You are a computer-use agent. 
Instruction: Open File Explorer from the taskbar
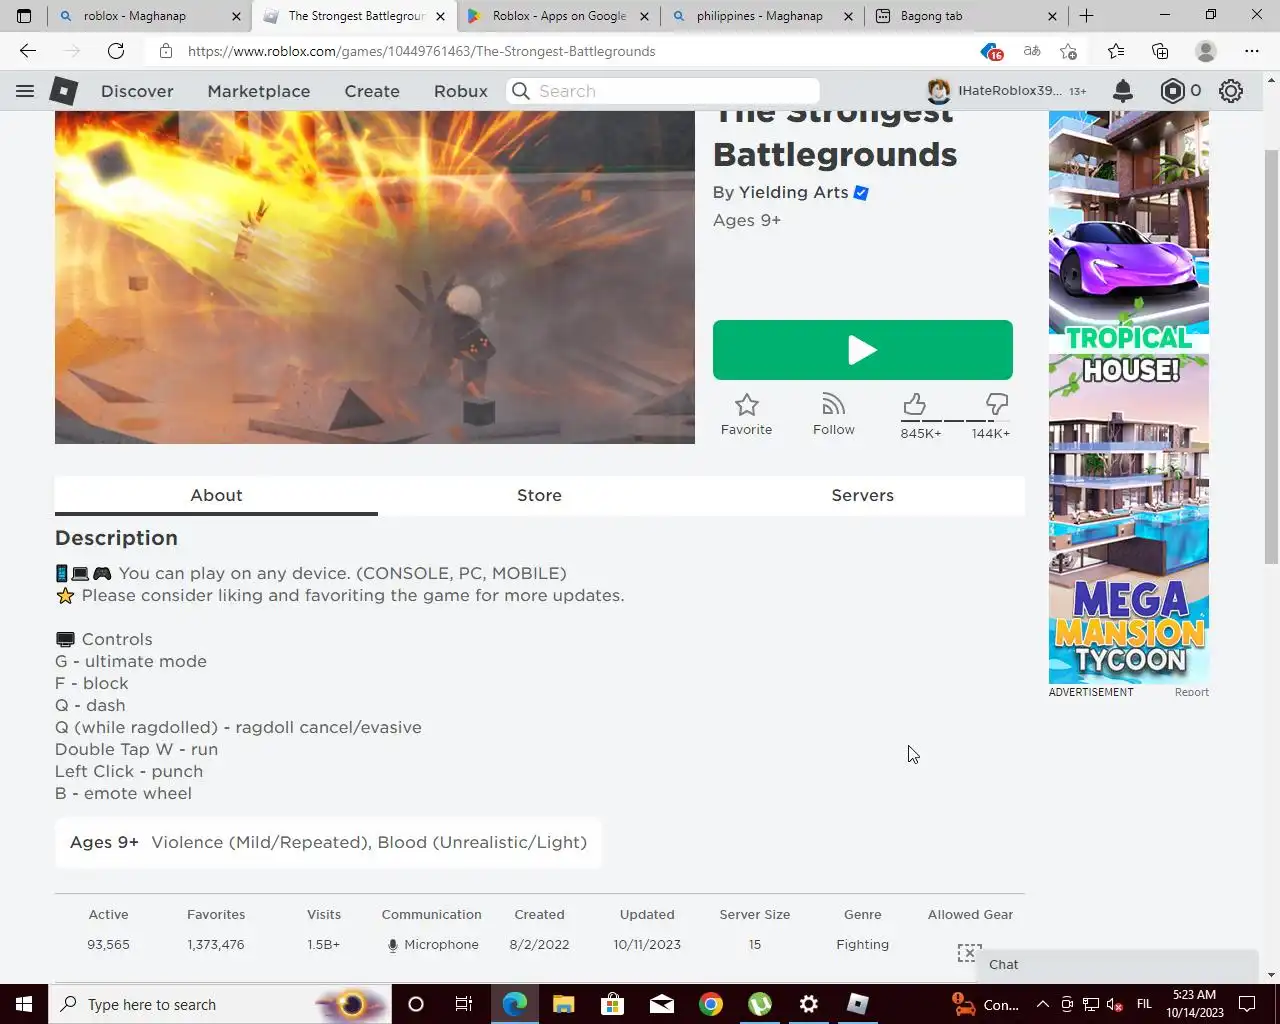(563, 1004)
